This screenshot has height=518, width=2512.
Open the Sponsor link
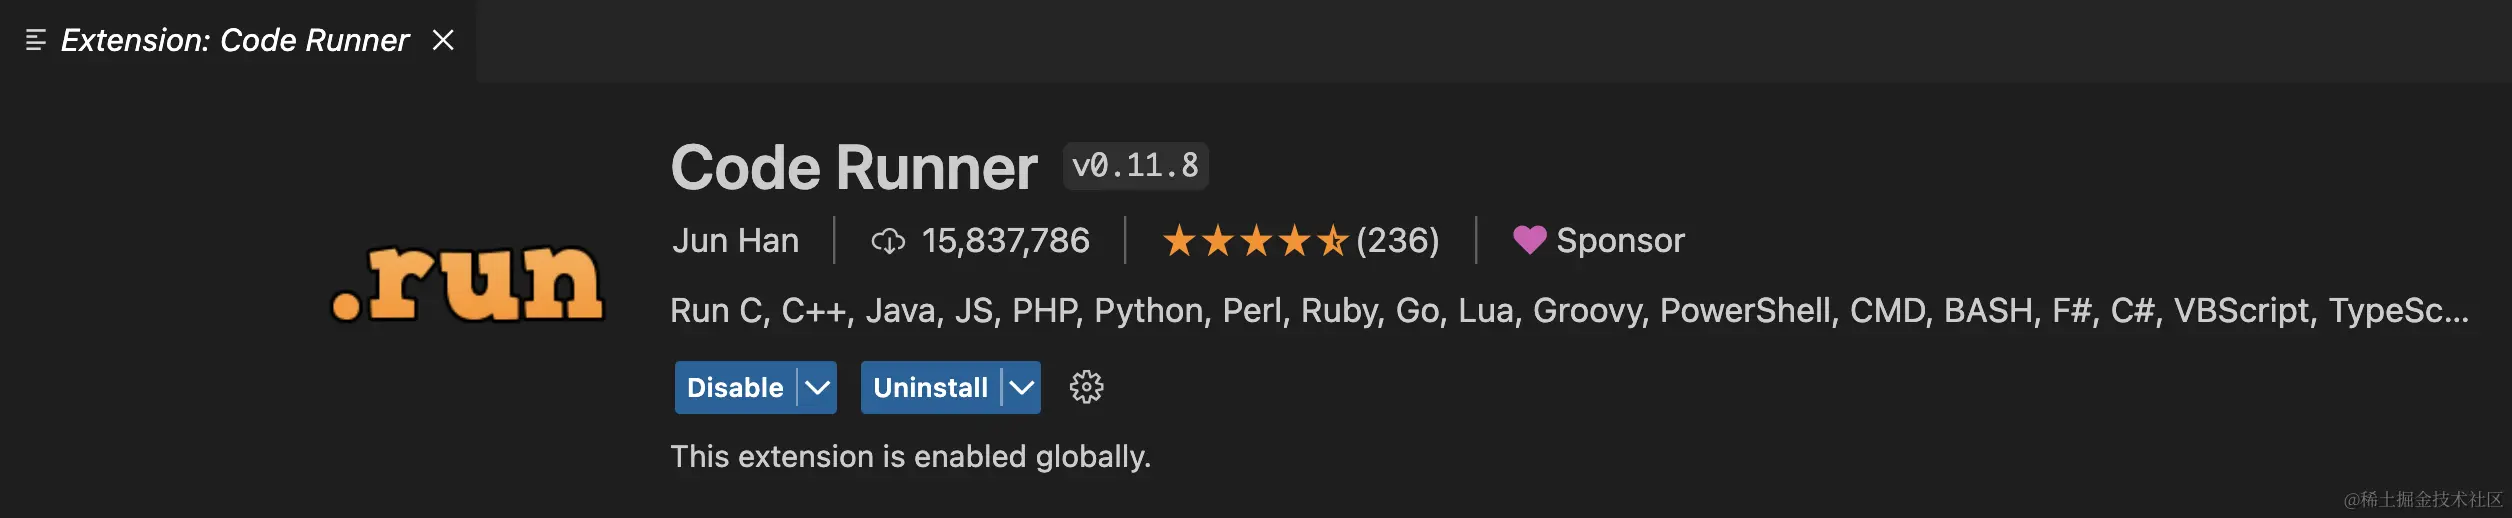coord(1620,241)
